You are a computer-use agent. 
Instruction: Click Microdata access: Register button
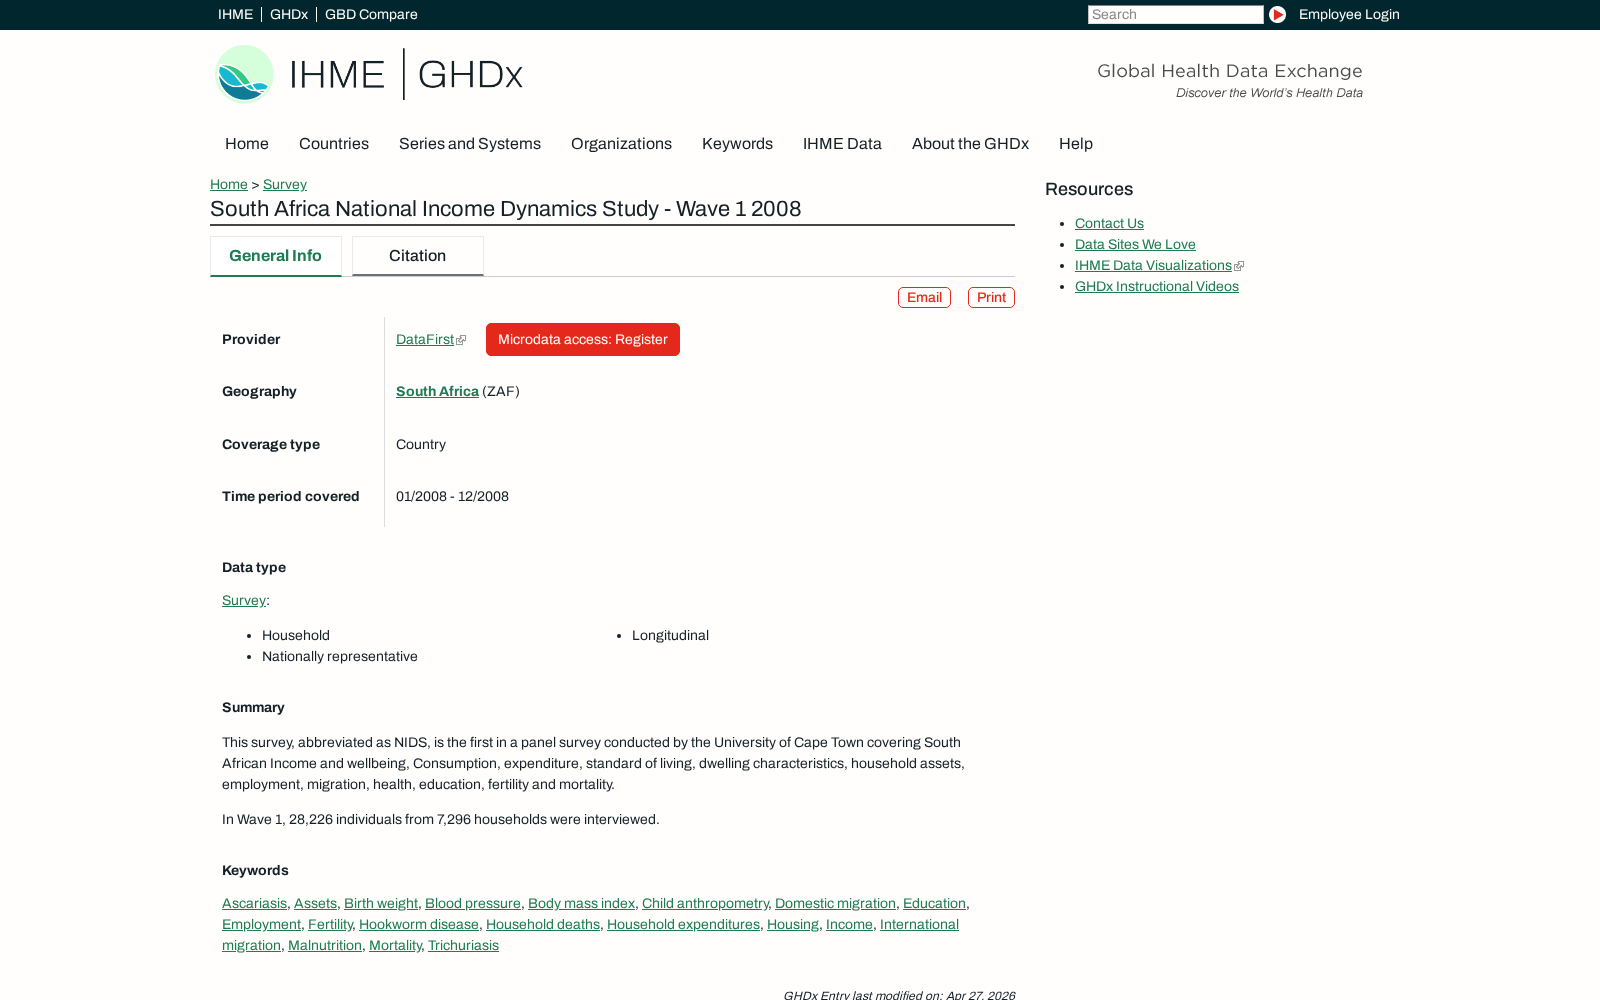[x=583, y=340]
